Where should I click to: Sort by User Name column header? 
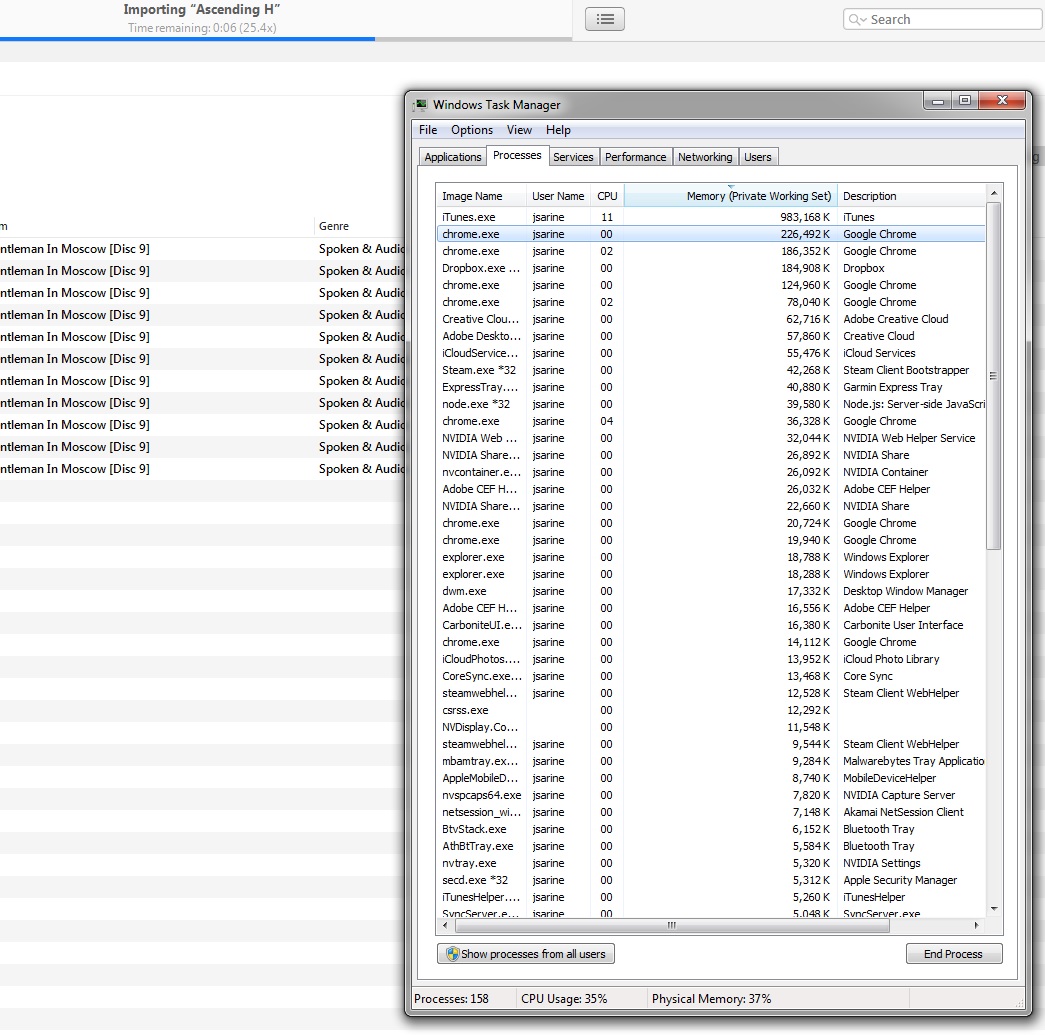click(558, 196)
